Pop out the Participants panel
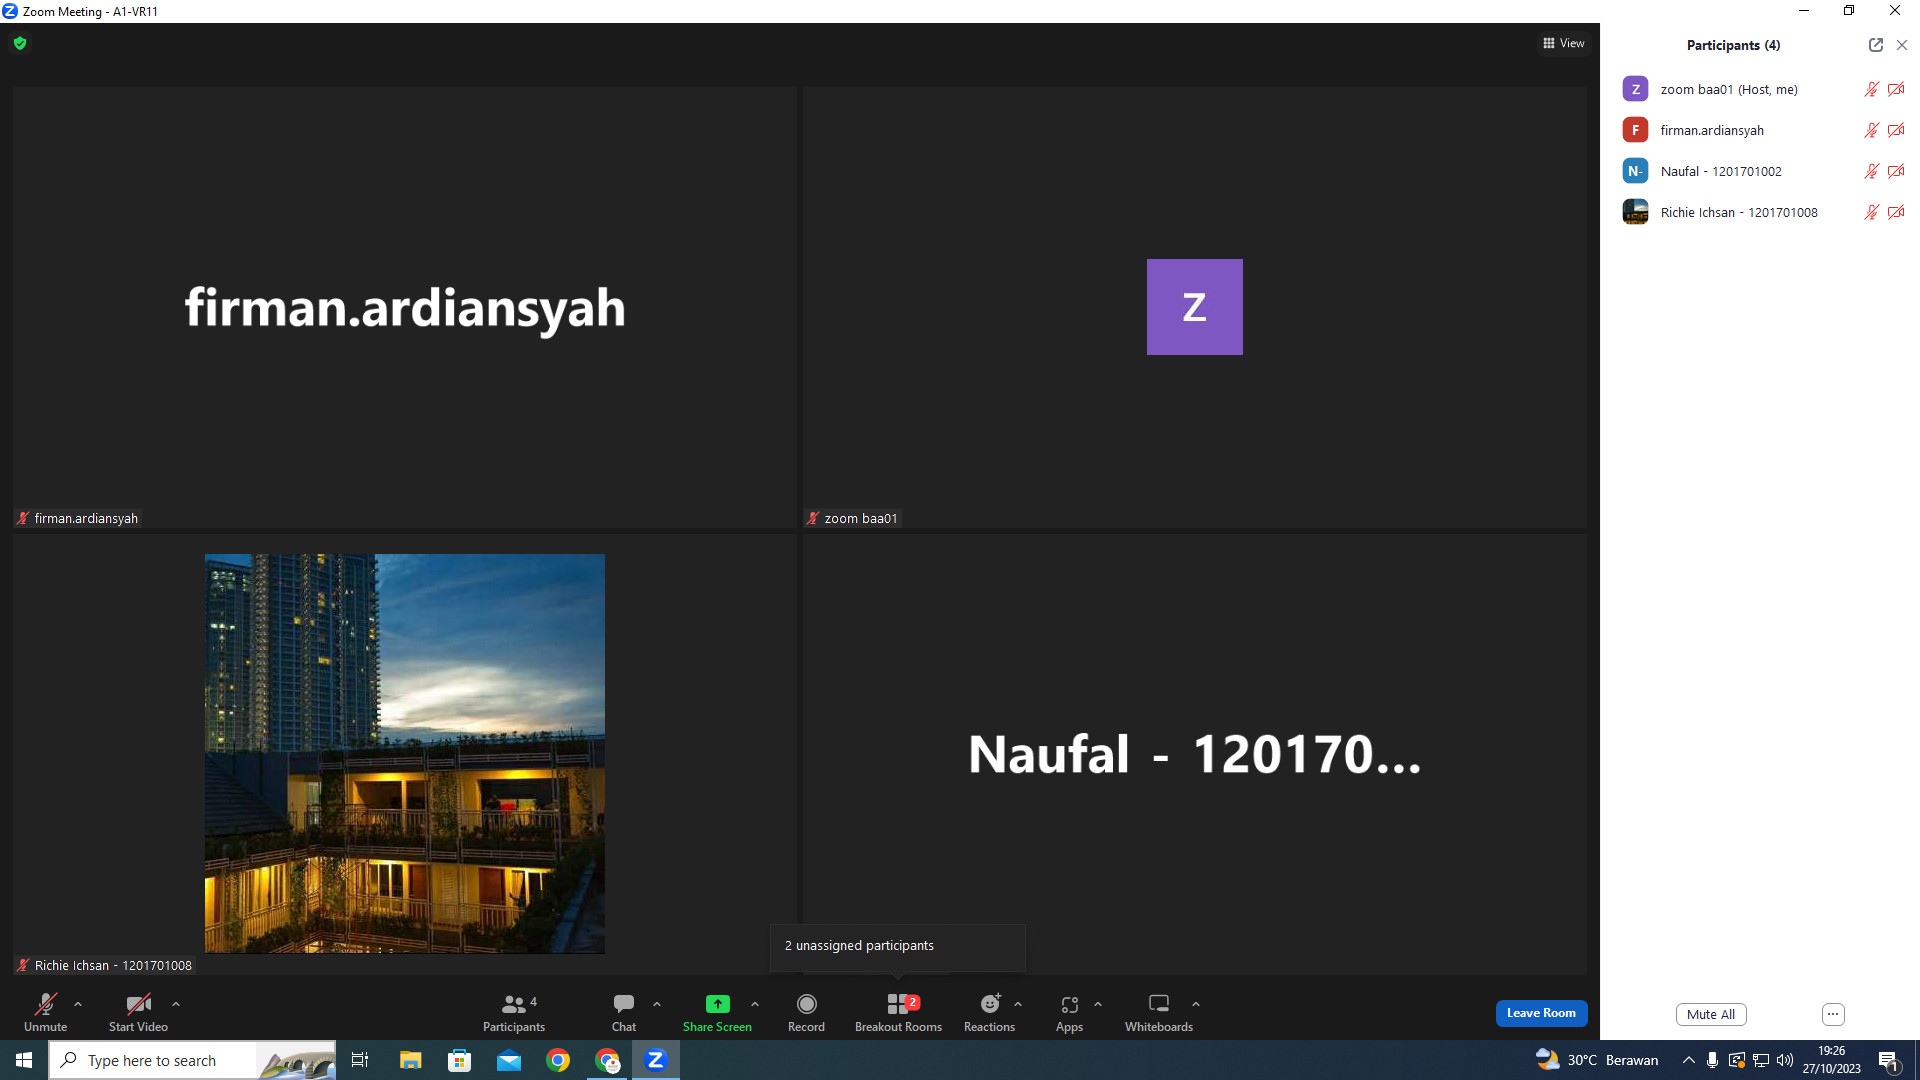Screen dimensions: 1920x1080 [x=1876, y=45]
